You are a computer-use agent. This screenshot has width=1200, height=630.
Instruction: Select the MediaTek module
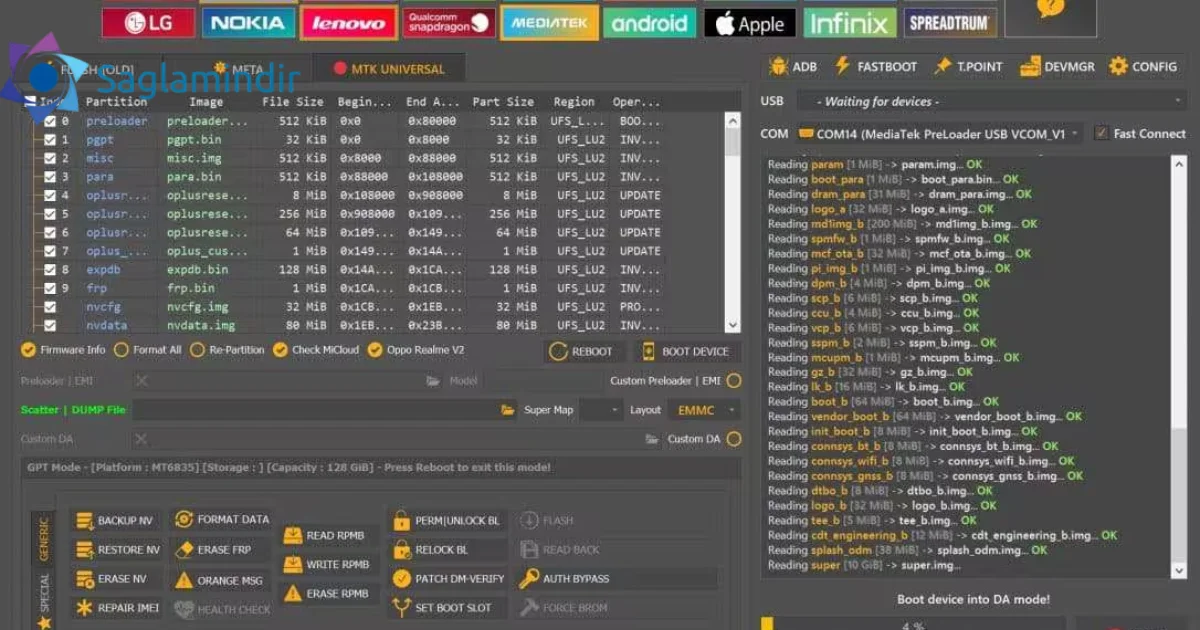550,22
